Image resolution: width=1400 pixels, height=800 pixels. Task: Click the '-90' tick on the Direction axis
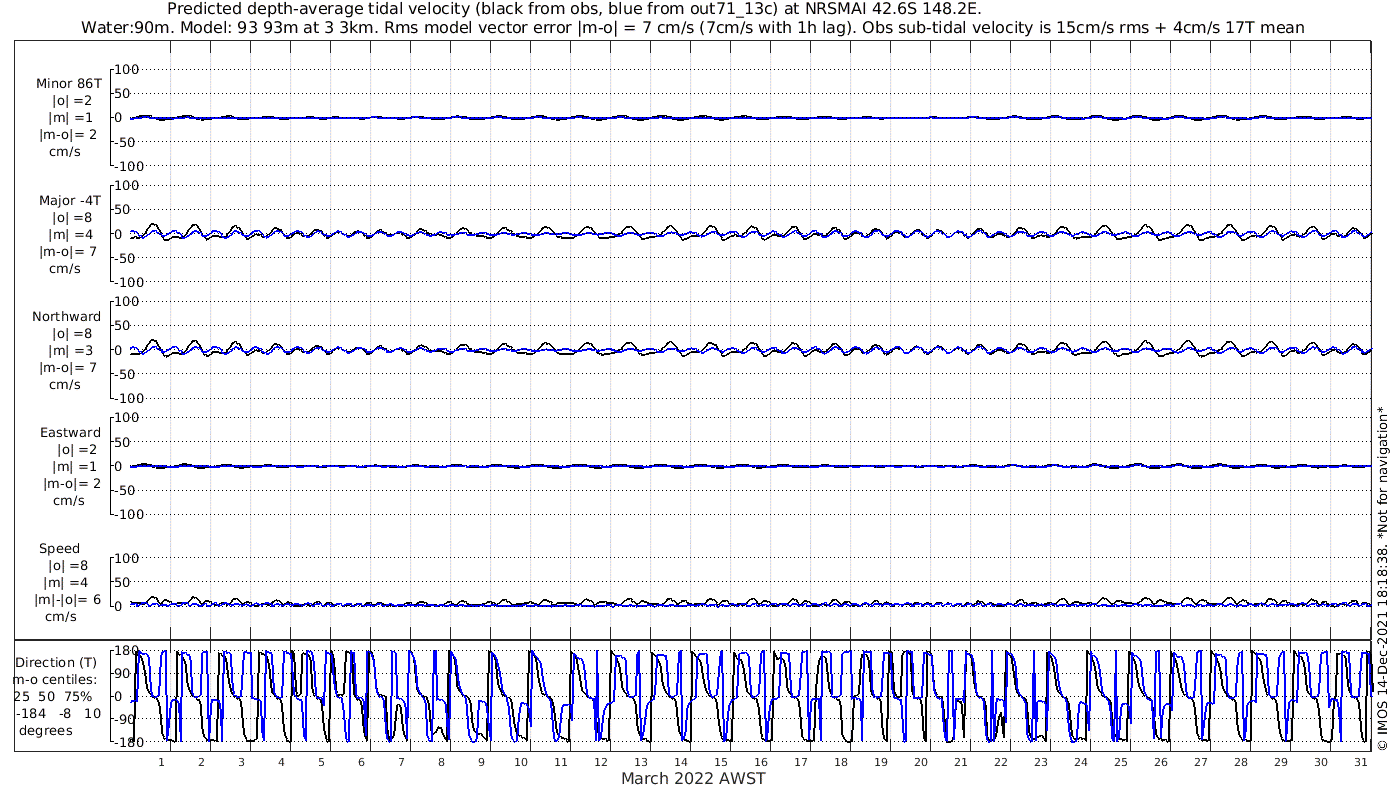[123, 719]
